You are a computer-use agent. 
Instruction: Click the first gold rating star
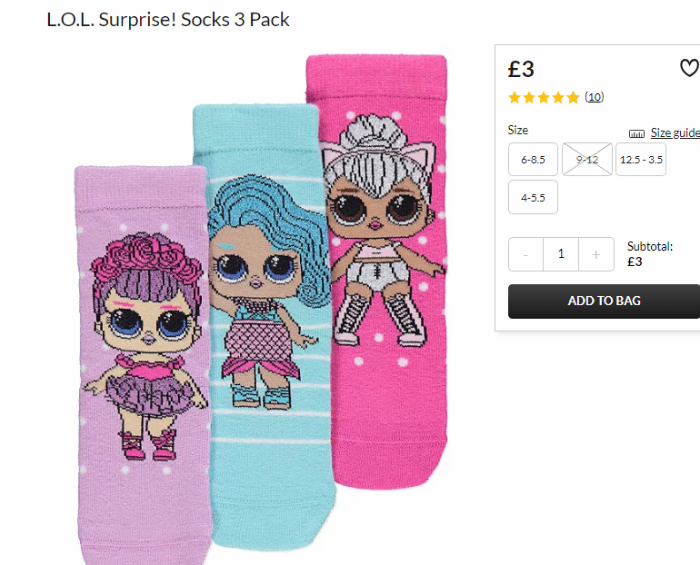click(x=515, y=97)
